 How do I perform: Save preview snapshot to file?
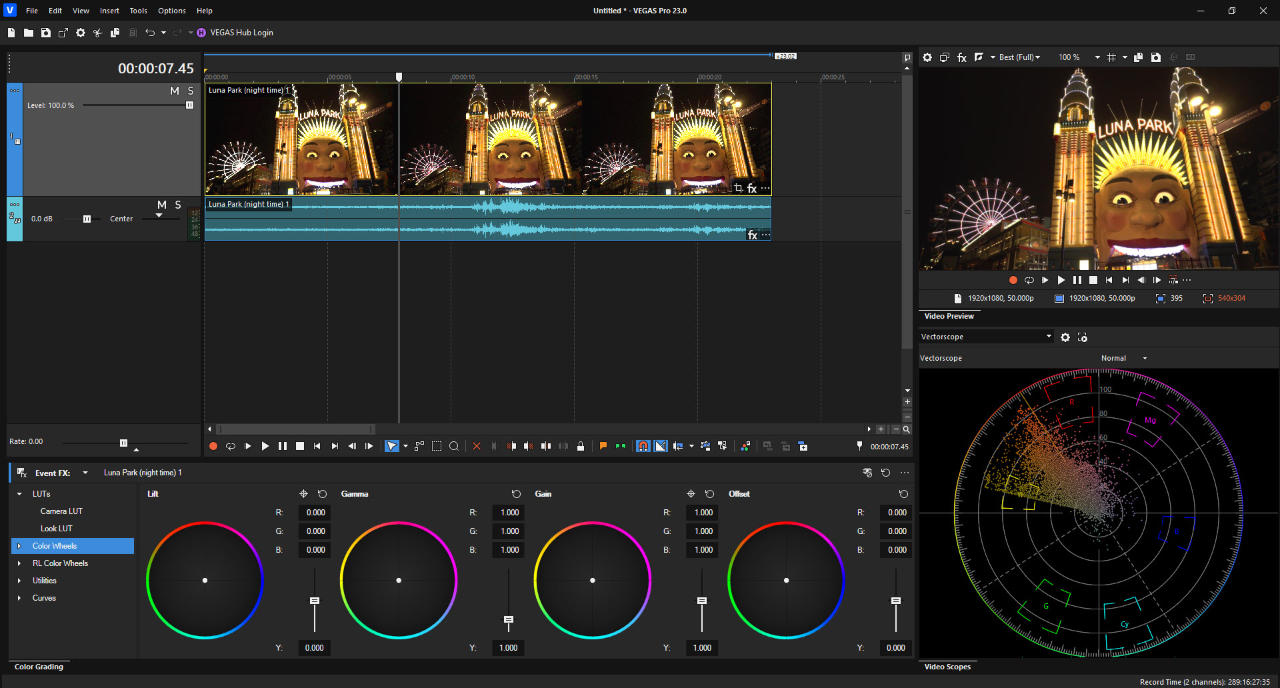click(x=1156, y=58)
